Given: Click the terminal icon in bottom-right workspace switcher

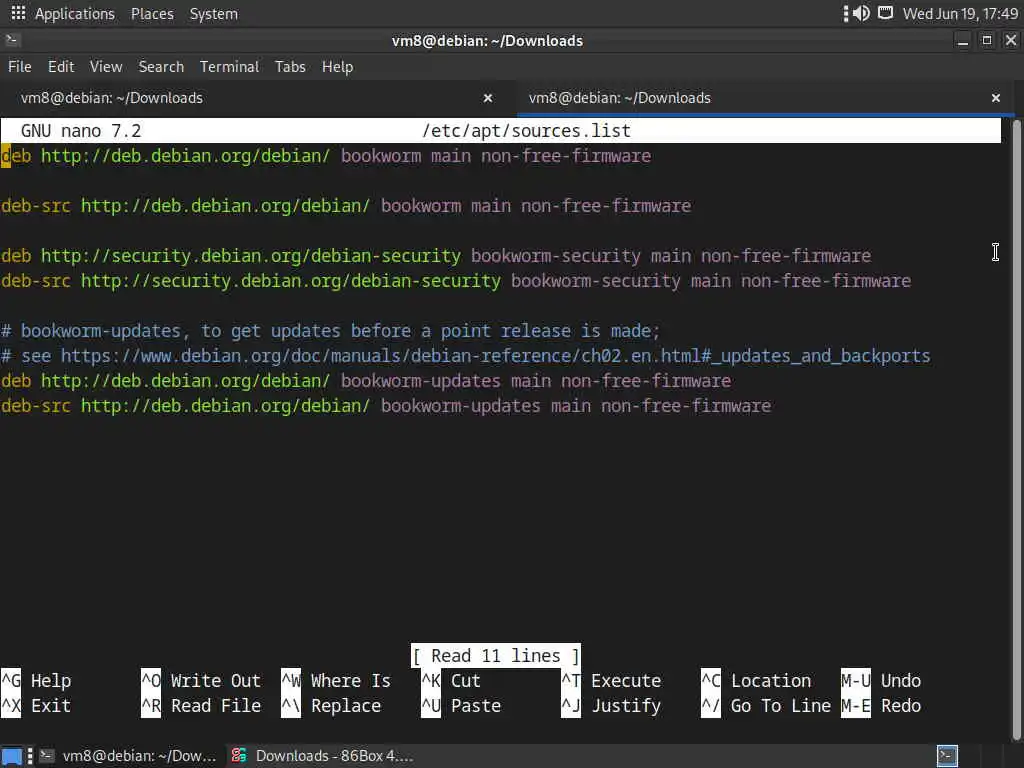Looking at the screenshot, I should (947, 756).
